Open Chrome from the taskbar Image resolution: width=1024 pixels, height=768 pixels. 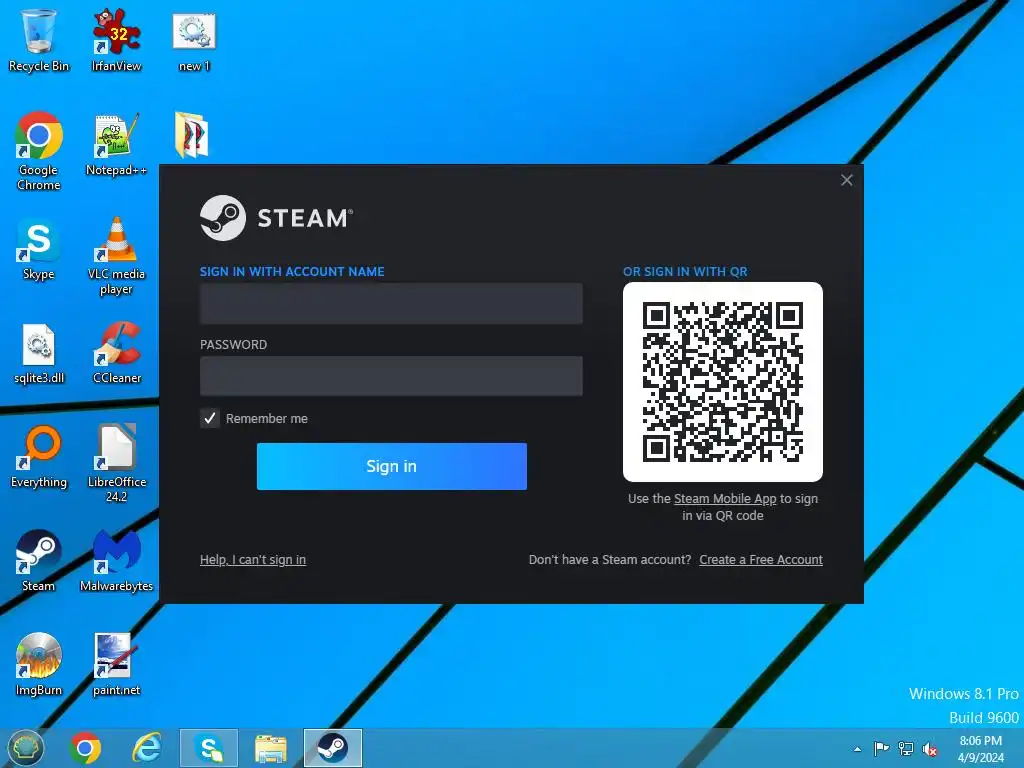(86, 748)
